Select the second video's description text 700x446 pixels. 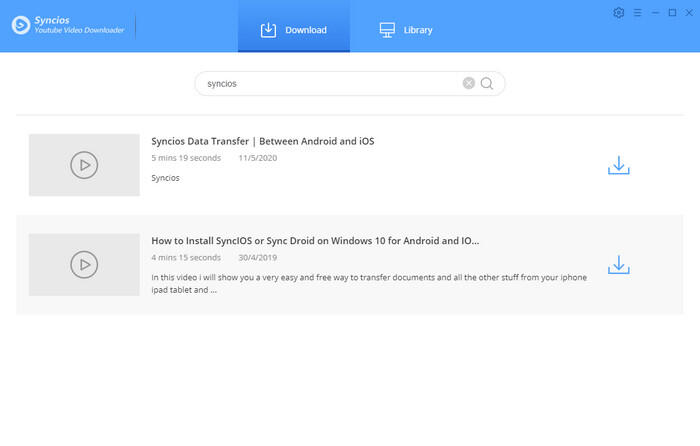[x=368, y=283]
